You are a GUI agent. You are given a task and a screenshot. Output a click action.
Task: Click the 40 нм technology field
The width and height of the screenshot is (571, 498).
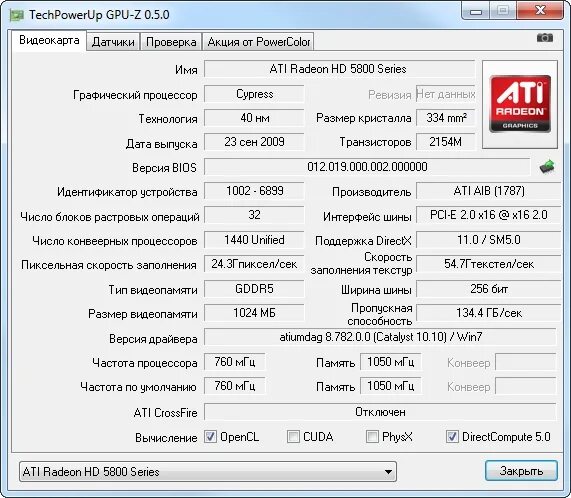(254, 118)
